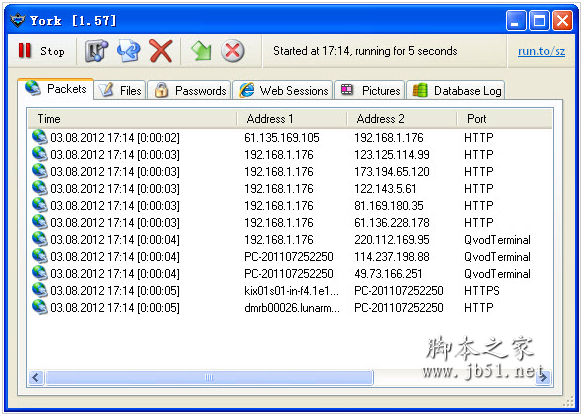Click the QvodTerminal port cell for 49.73.166.251
This screenshot has width=585, height=418.
pyautogui.click(x=497, y=274)
